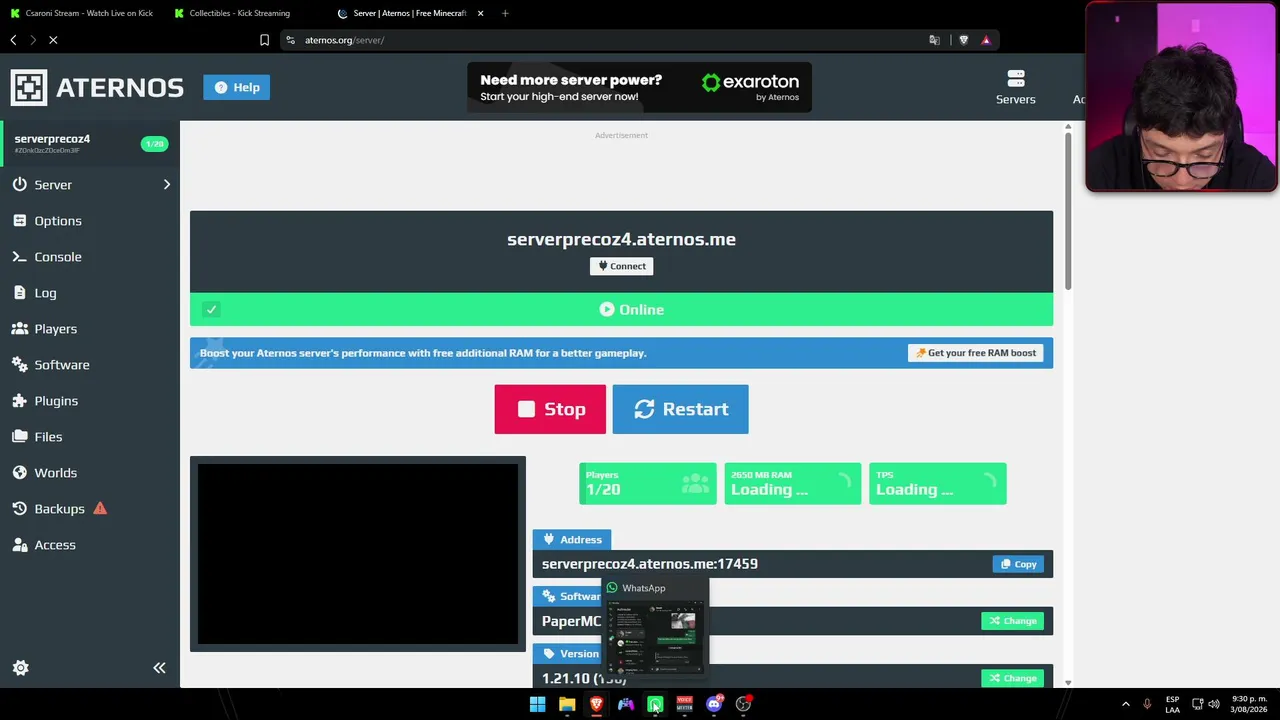Open WhatsApp from the taskbar

[x=655, y=704]
